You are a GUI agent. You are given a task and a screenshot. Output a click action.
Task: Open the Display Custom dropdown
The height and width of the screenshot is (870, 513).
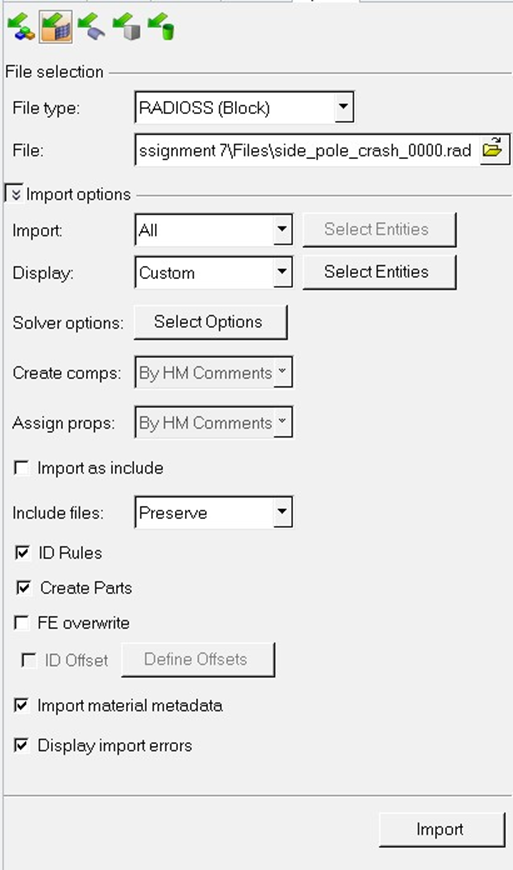[282, 272]
